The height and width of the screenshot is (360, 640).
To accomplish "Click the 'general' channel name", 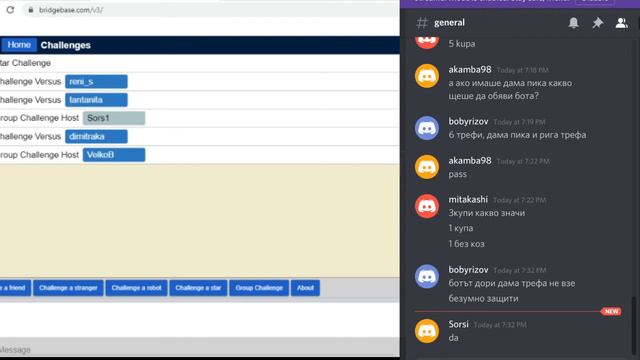I will 449,22.
